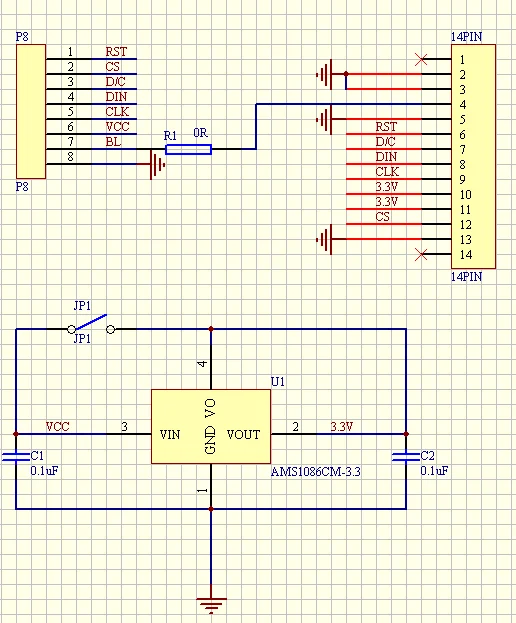Click the P8 connector body
The image size is (516, 623).
31,111
